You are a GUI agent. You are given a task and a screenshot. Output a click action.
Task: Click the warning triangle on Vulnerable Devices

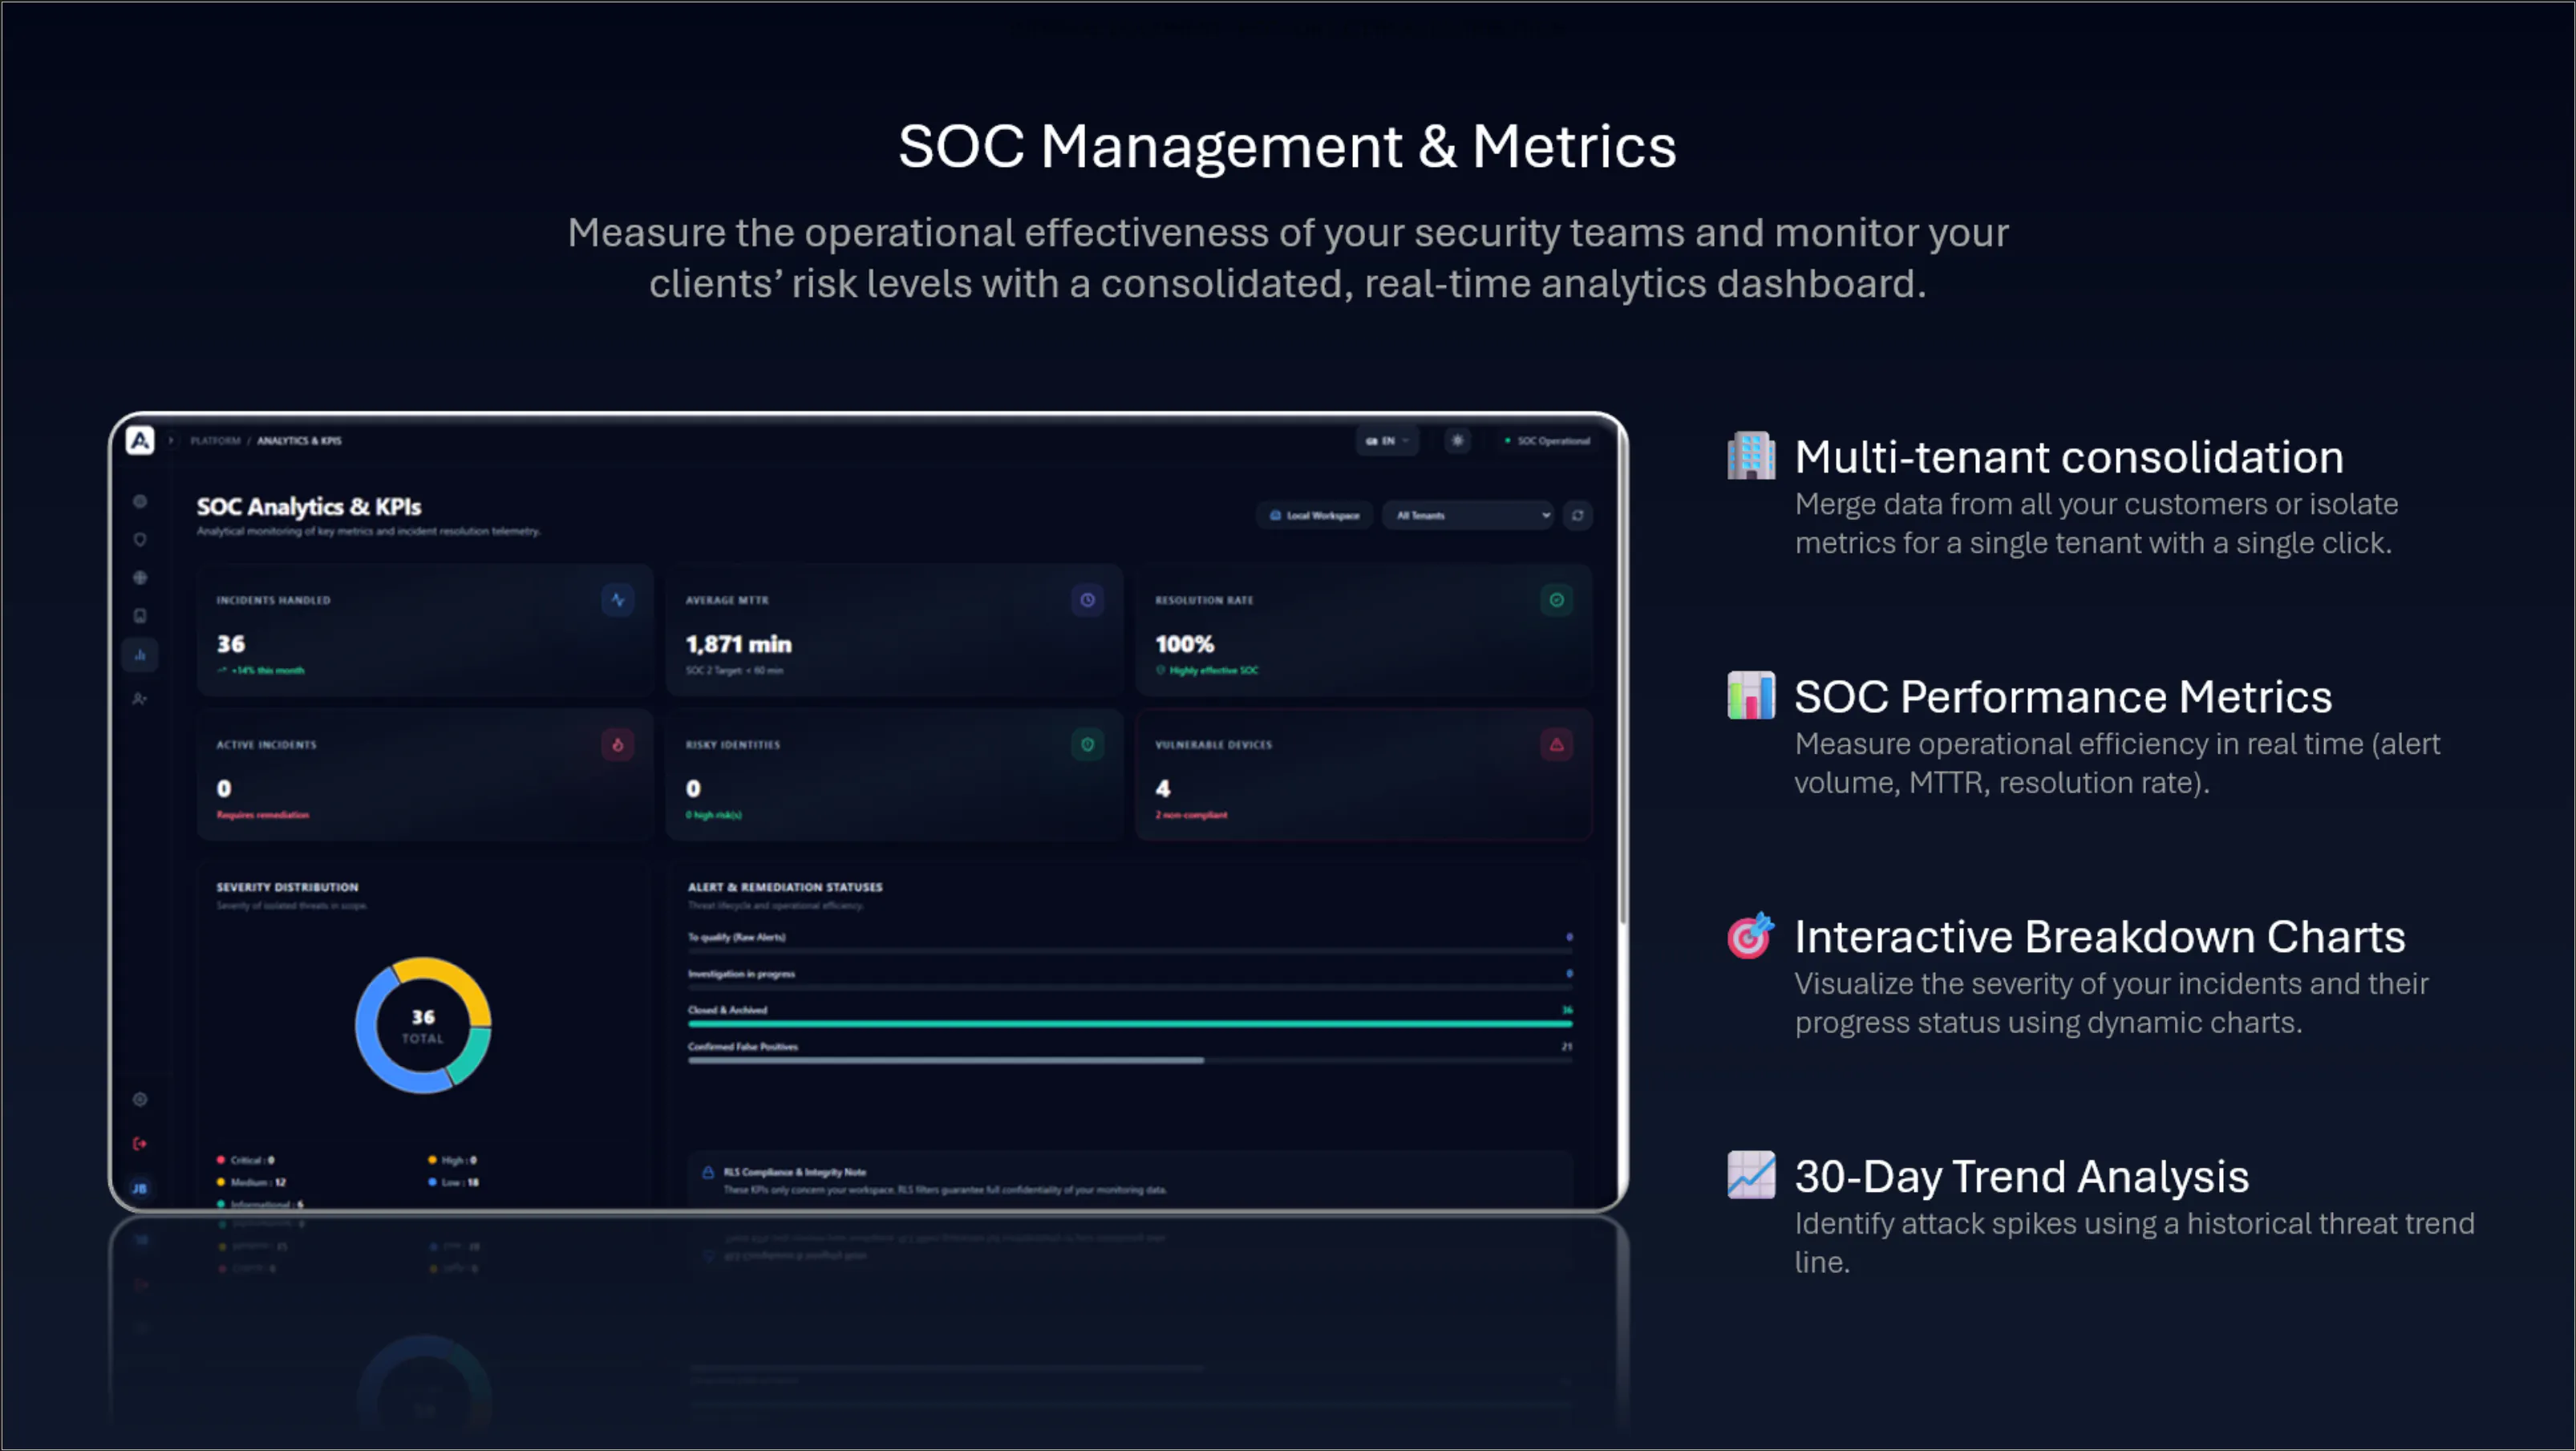coord(1557,745)
